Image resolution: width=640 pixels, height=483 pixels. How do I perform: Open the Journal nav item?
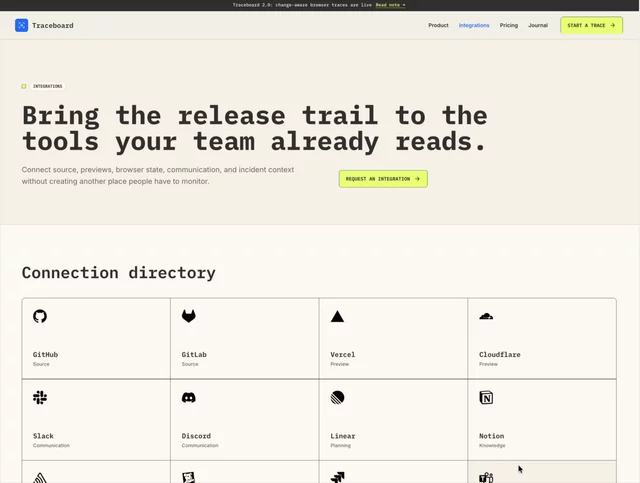coord(538,25)
